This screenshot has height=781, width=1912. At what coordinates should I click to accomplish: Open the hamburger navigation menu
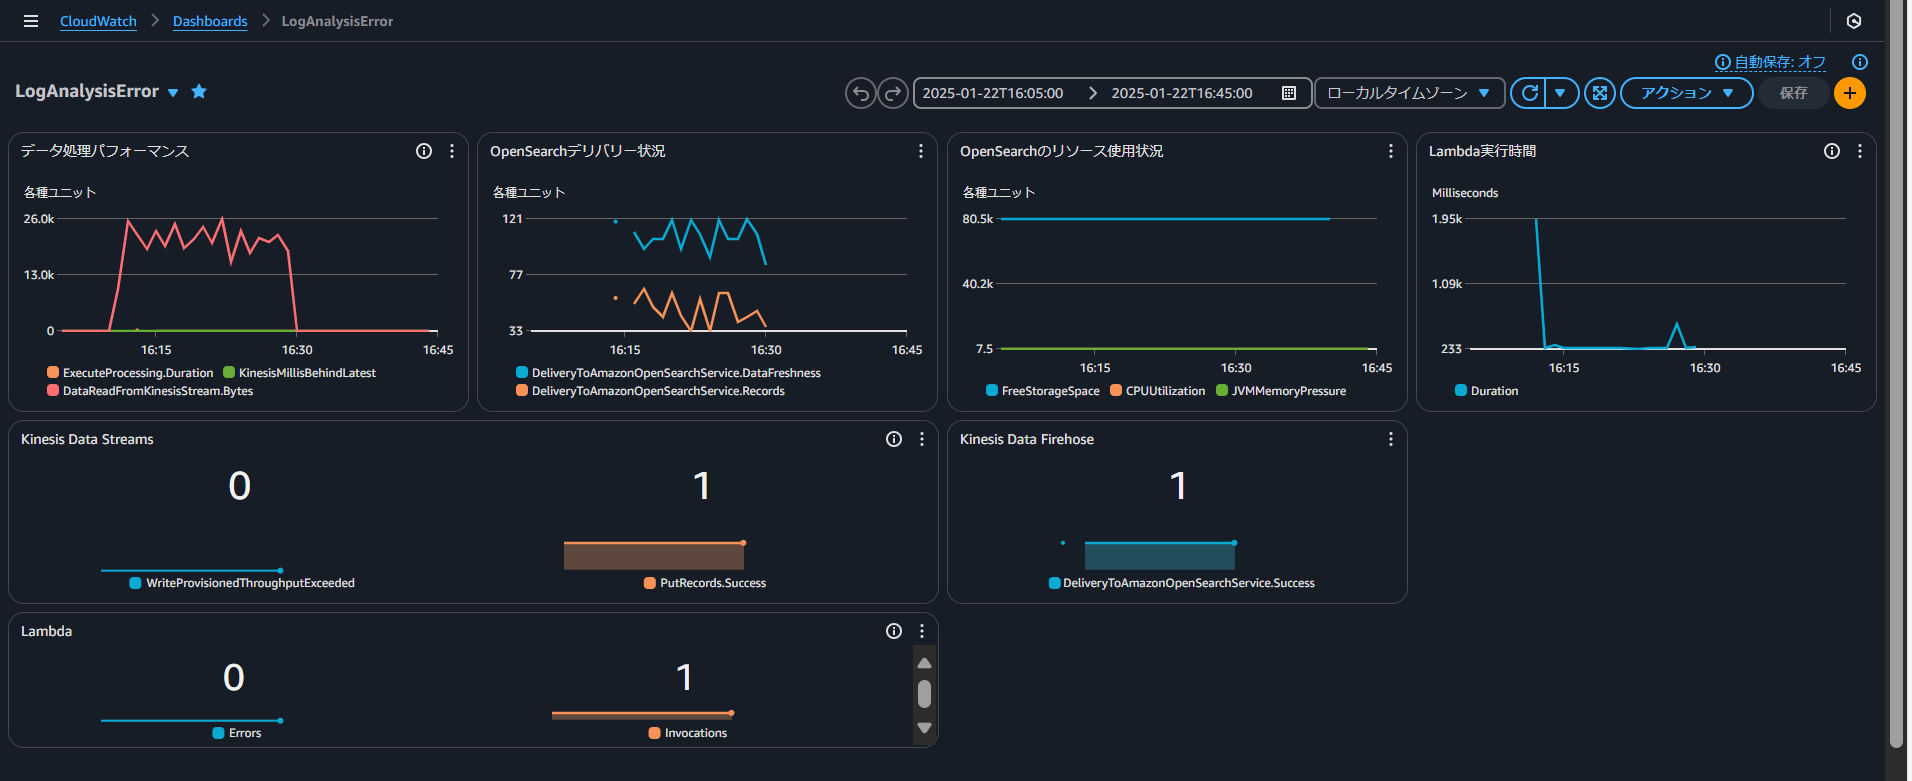click(31, 21)
